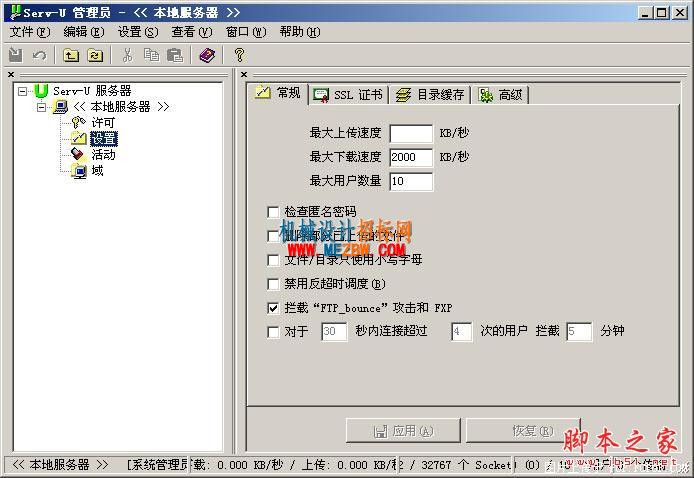Screen dimensions: 694x478
Task: Maximize the Serv-U window
Action: point(662,13)
